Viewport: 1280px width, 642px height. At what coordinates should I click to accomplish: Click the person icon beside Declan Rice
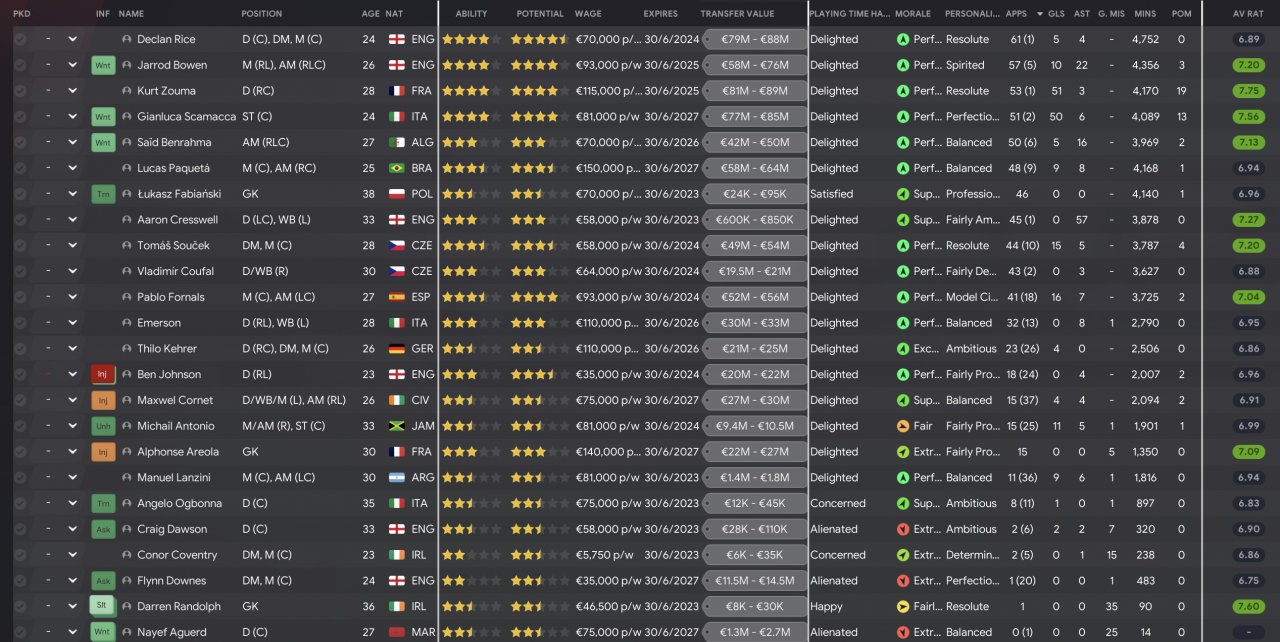tap(126, 39)
